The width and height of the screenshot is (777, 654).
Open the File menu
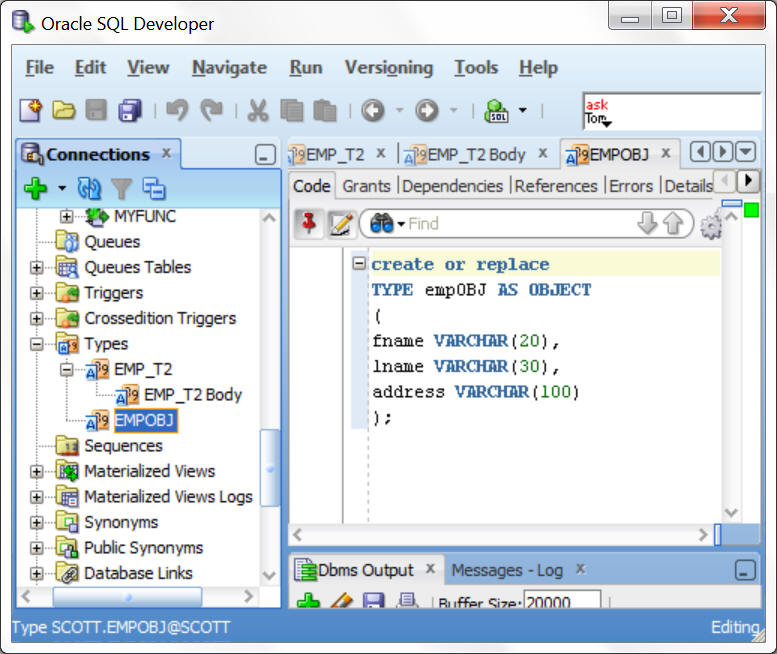coord(40,67)
